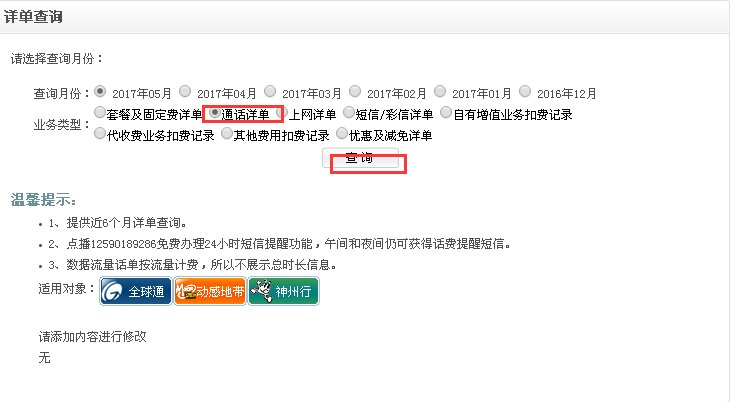Pick the 2017年01月 month option
Screen dimensions: 752x402
[x=440, y=91]
